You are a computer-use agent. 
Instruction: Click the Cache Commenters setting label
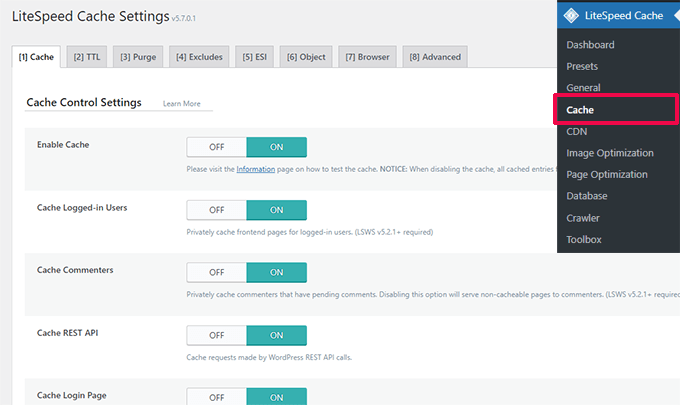click(75, 270)
